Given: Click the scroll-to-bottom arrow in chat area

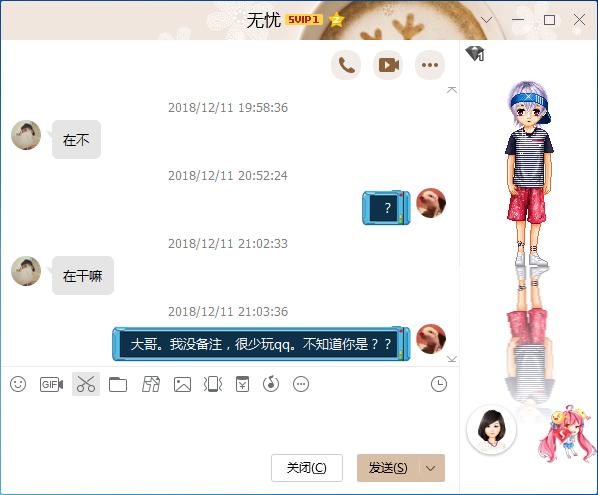Looking at the screenshot, I should click(452, 359).
